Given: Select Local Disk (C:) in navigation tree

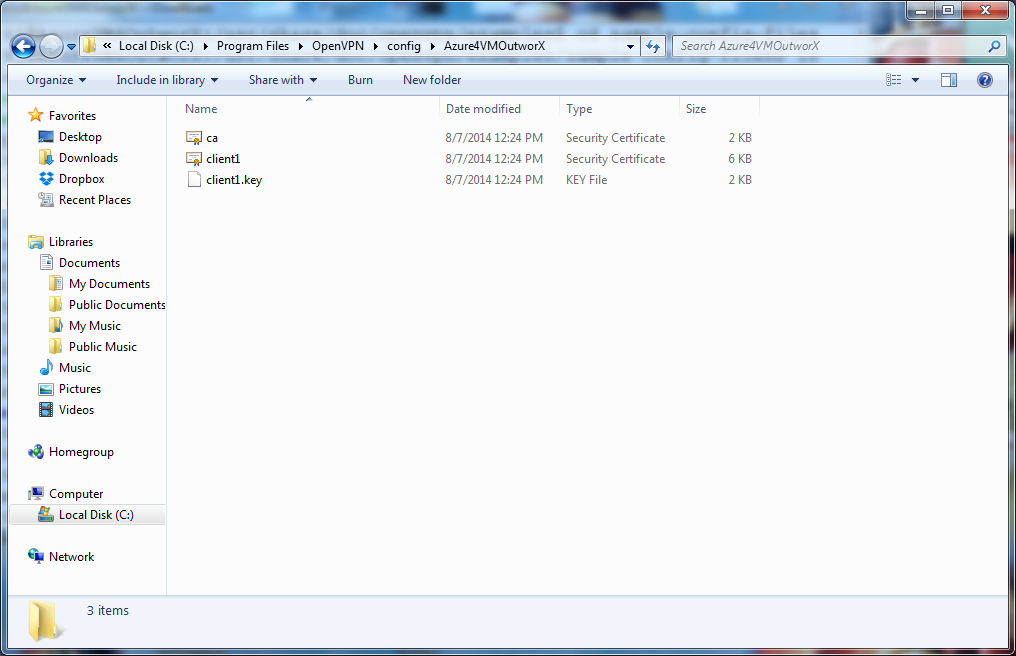Looking at the screenshot, I should tap(95, 515).
